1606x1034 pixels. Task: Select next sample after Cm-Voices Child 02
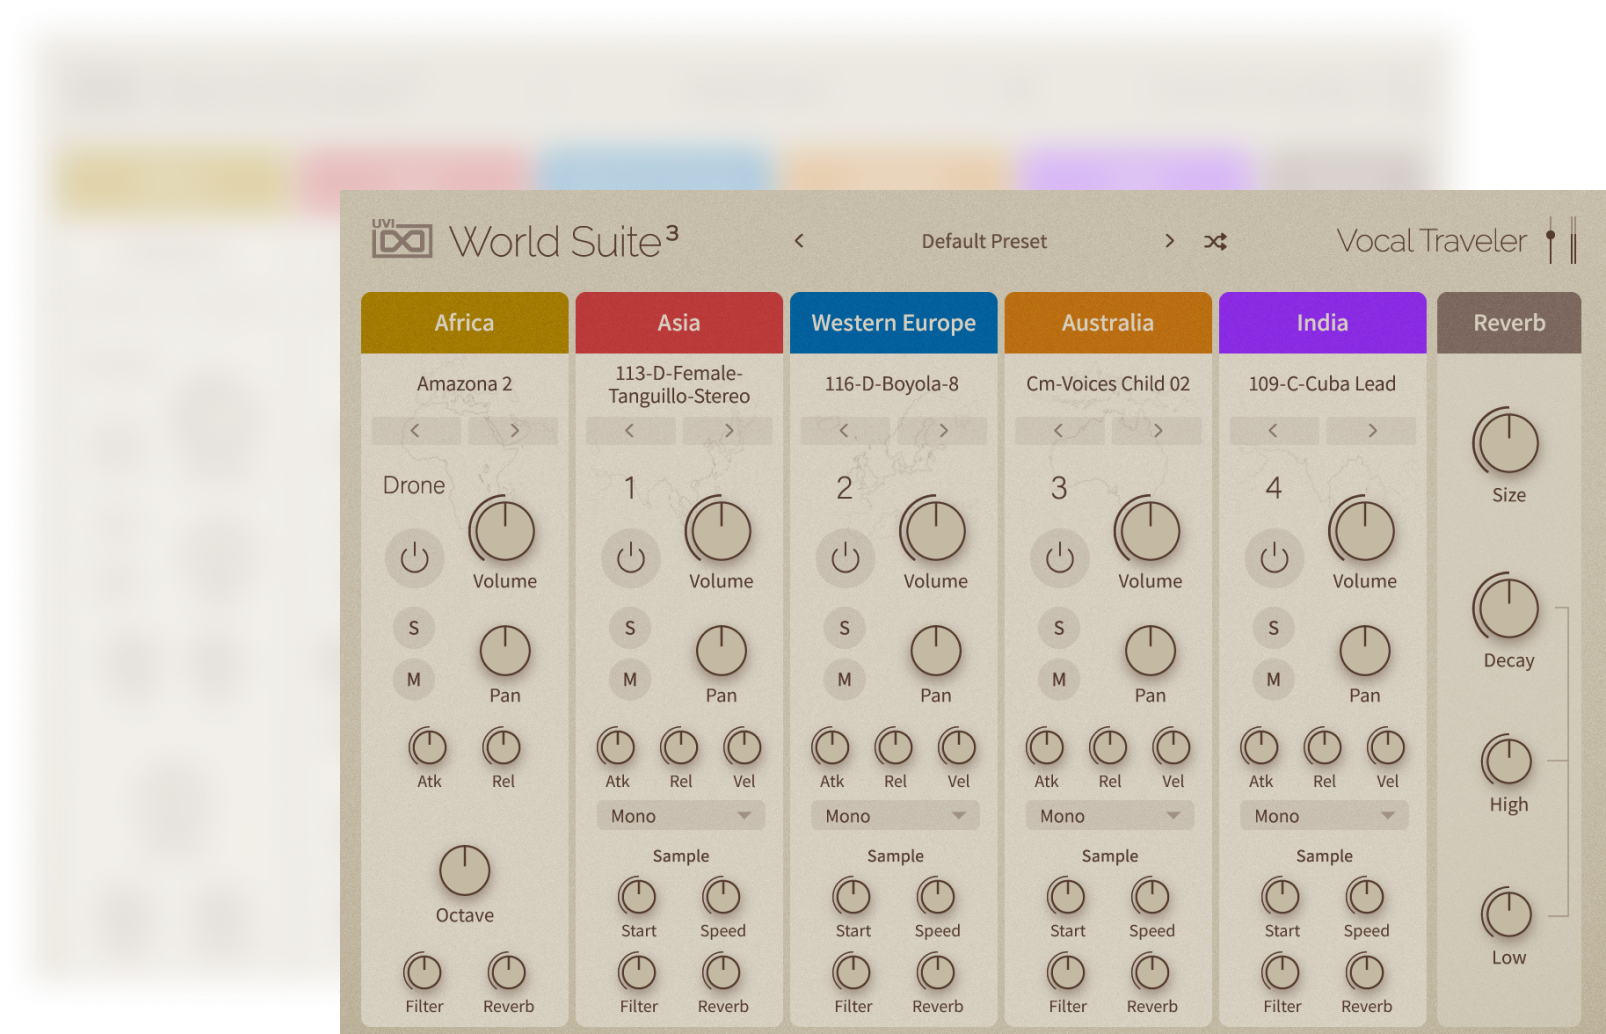point(1157,431)
